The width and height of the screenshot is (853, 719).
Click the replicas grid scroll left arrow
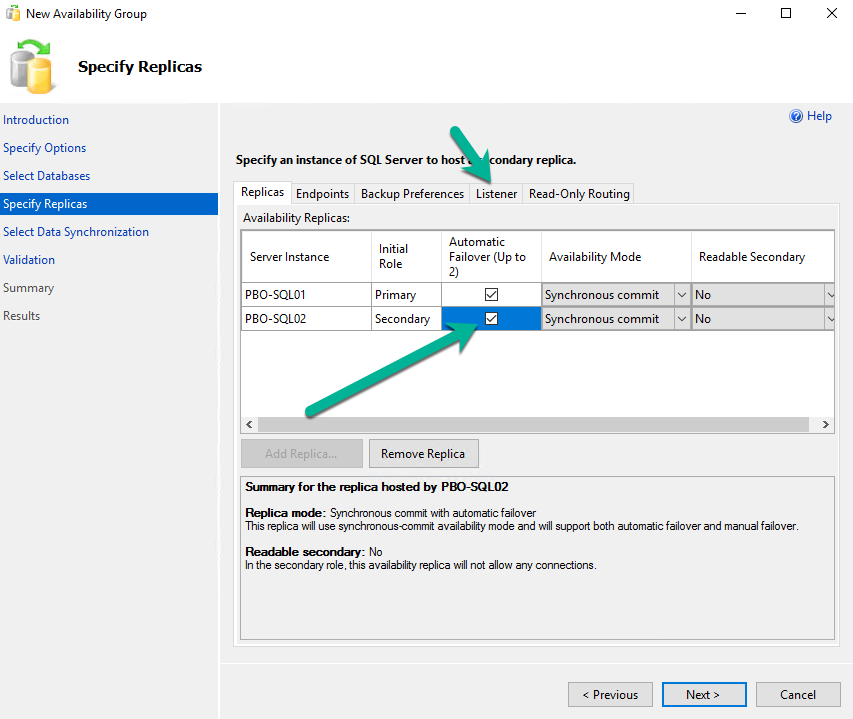249,424
